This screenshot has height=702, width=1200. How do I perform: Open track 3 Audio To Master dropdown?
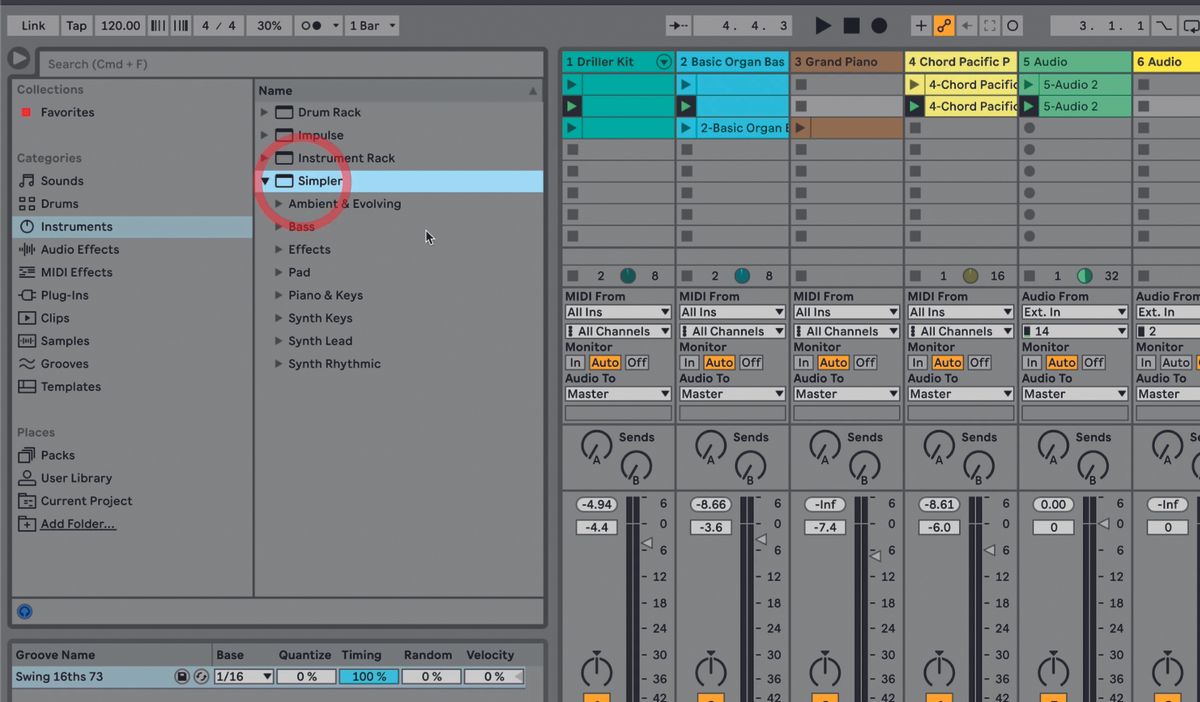[x=846, y=394]
